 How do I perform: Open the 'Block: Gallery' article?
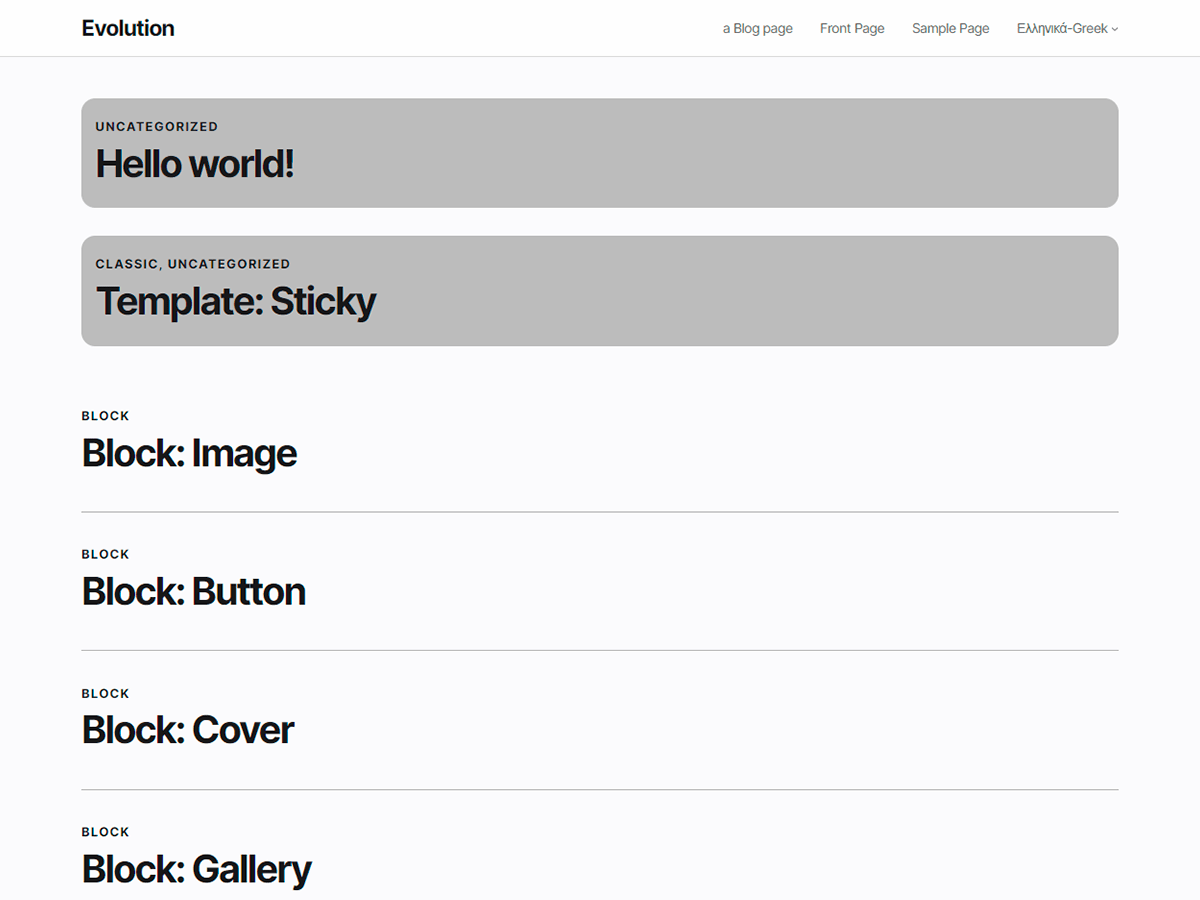tap(196, 868)
